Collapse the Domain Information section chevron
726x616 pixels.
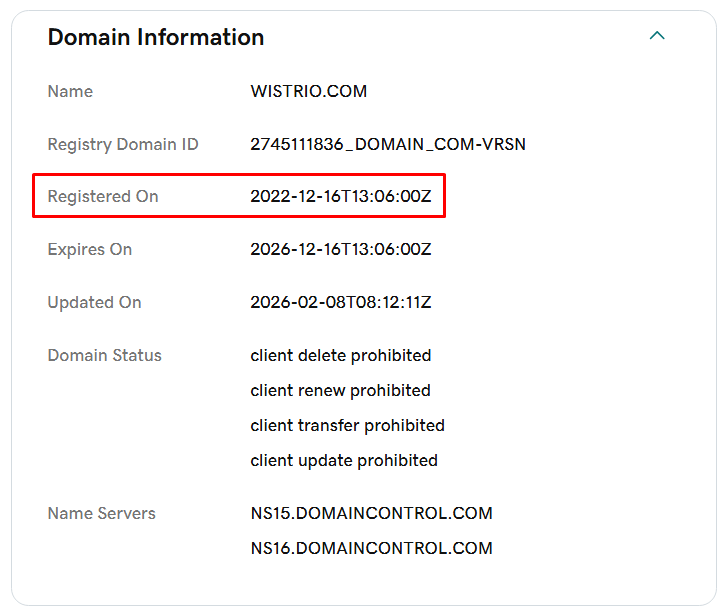[x=657, y=36]
